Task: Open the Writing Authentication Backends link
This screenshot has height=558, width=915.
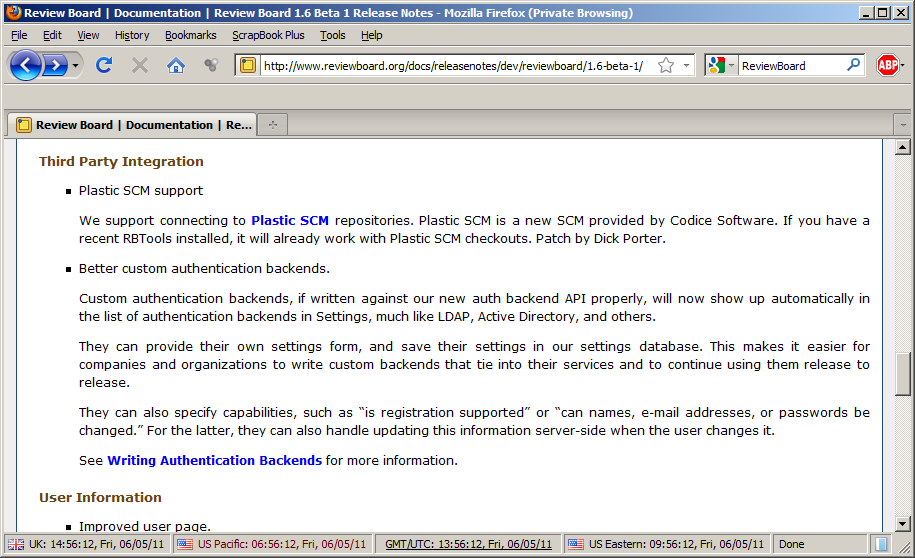Action: (x=215, y=461)
